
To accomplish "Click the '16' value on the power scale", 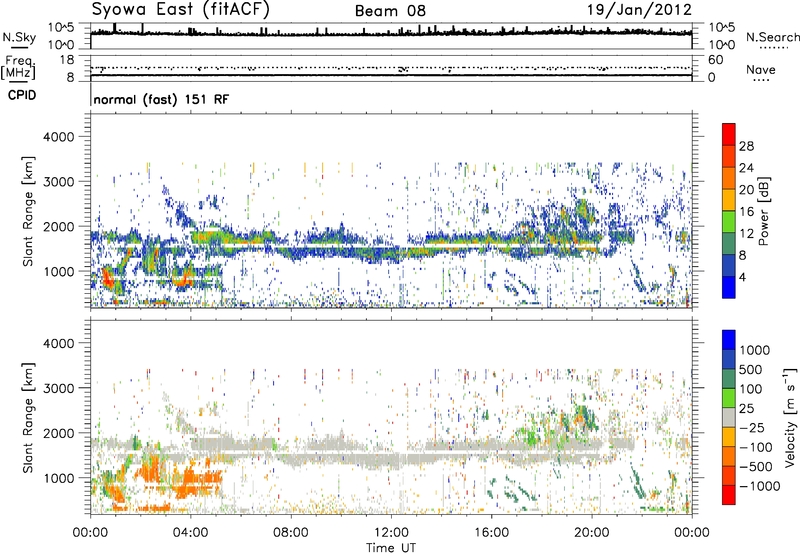I will pos(746,212).
